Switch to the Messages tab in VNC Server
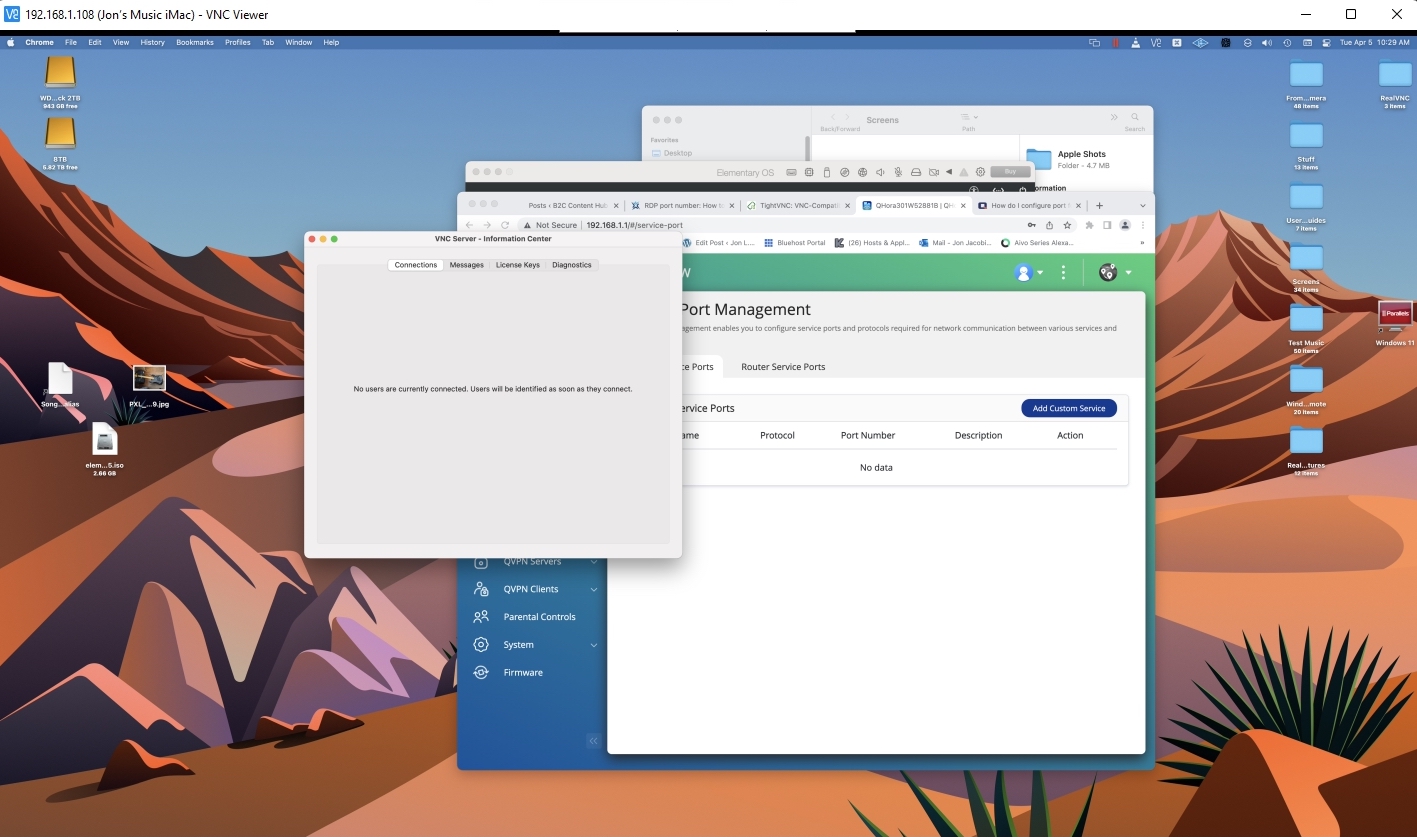Image resolution: width=1417 pixels, height=837 pixels. (x=466, y=265)
